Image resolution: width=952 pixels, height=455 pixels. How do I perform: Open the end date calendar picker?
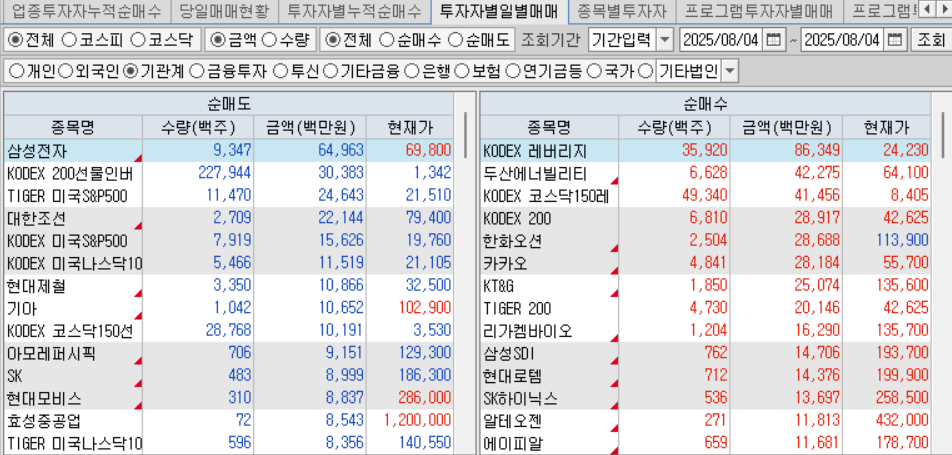coord(895,41)
